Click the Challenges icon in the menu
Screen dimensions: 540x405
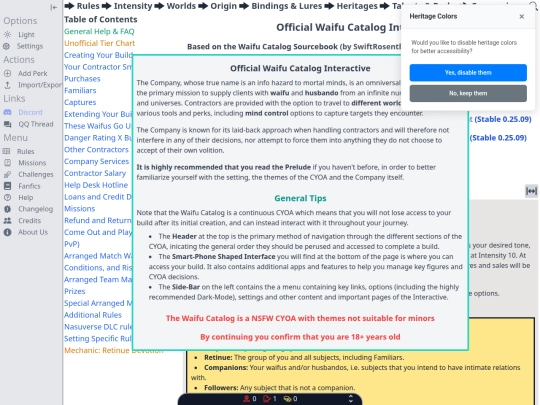[x=7, y=174]
